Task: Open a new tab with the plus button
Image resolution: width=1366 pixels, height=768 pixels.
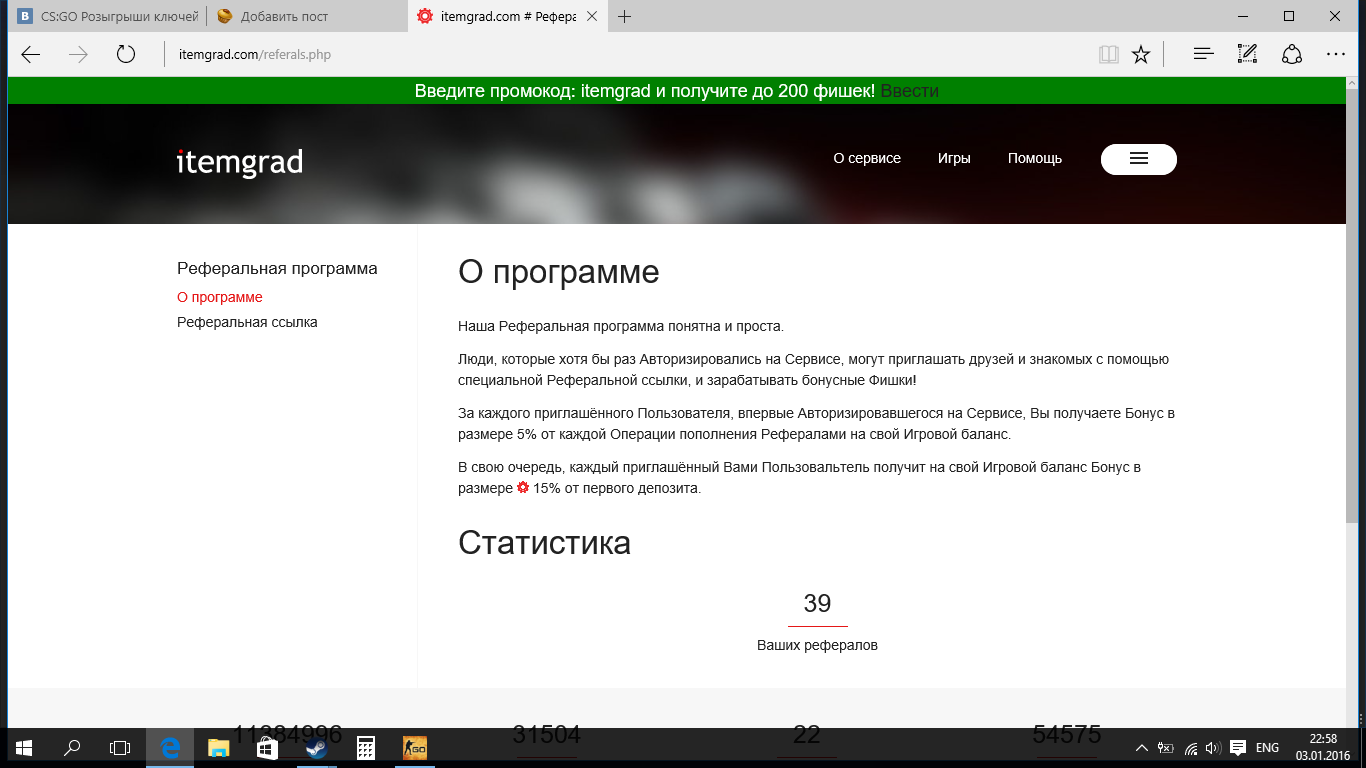Action: (x=625, y=16)
